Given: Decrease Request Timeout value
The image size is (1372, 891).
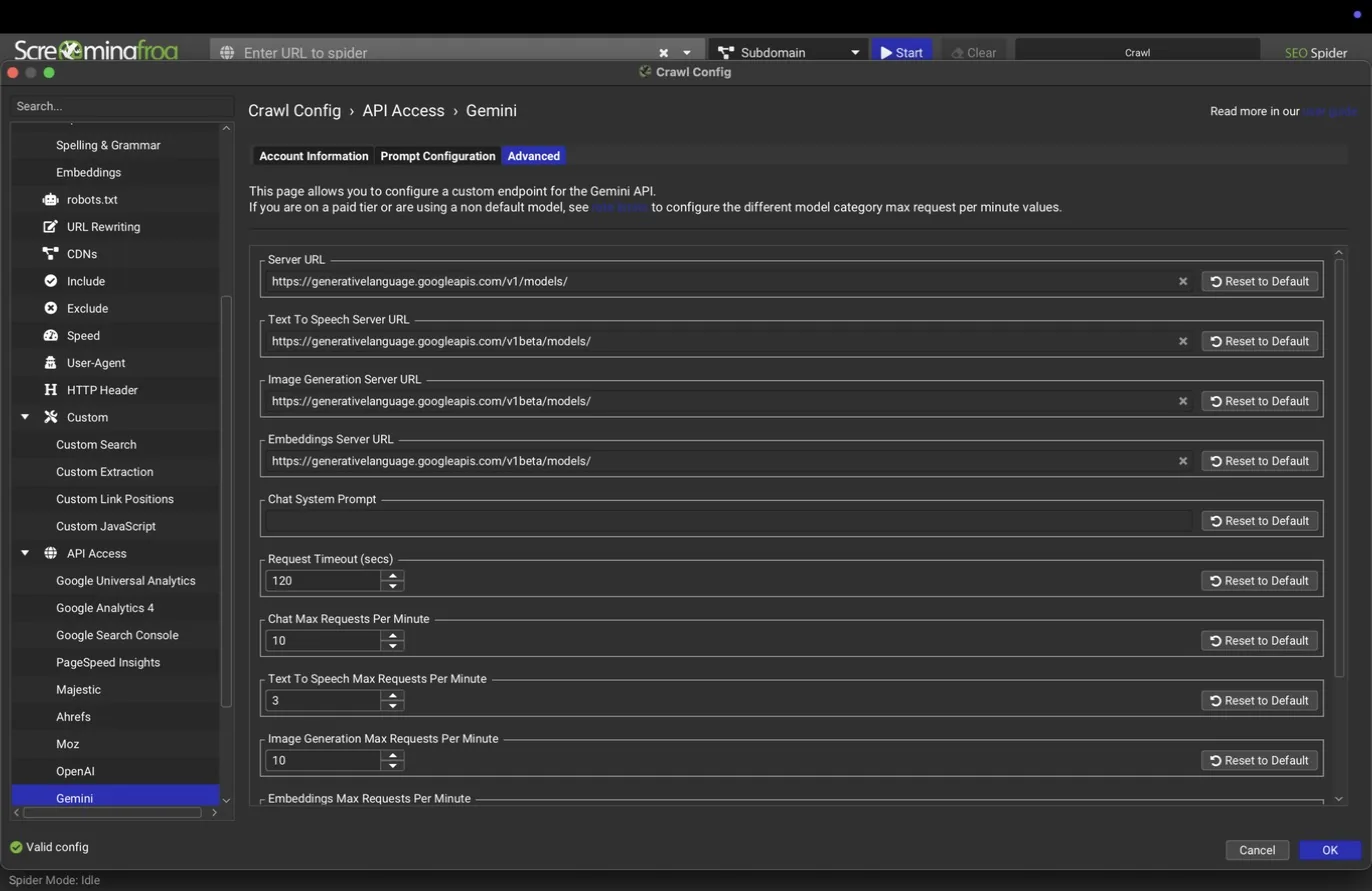Looking at the screenshot, I should pos(393,586).
